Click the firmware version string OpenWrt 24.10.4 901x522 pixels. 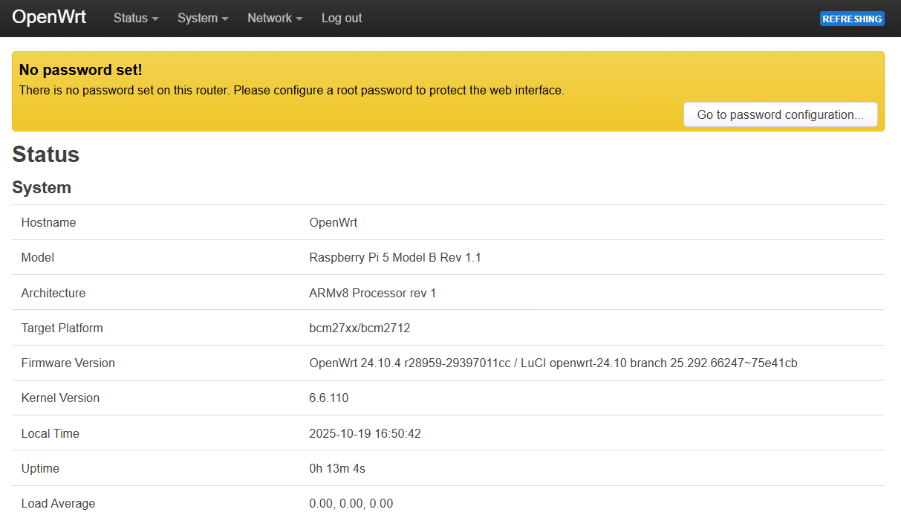pyautogui.click(x=553, y=363)
